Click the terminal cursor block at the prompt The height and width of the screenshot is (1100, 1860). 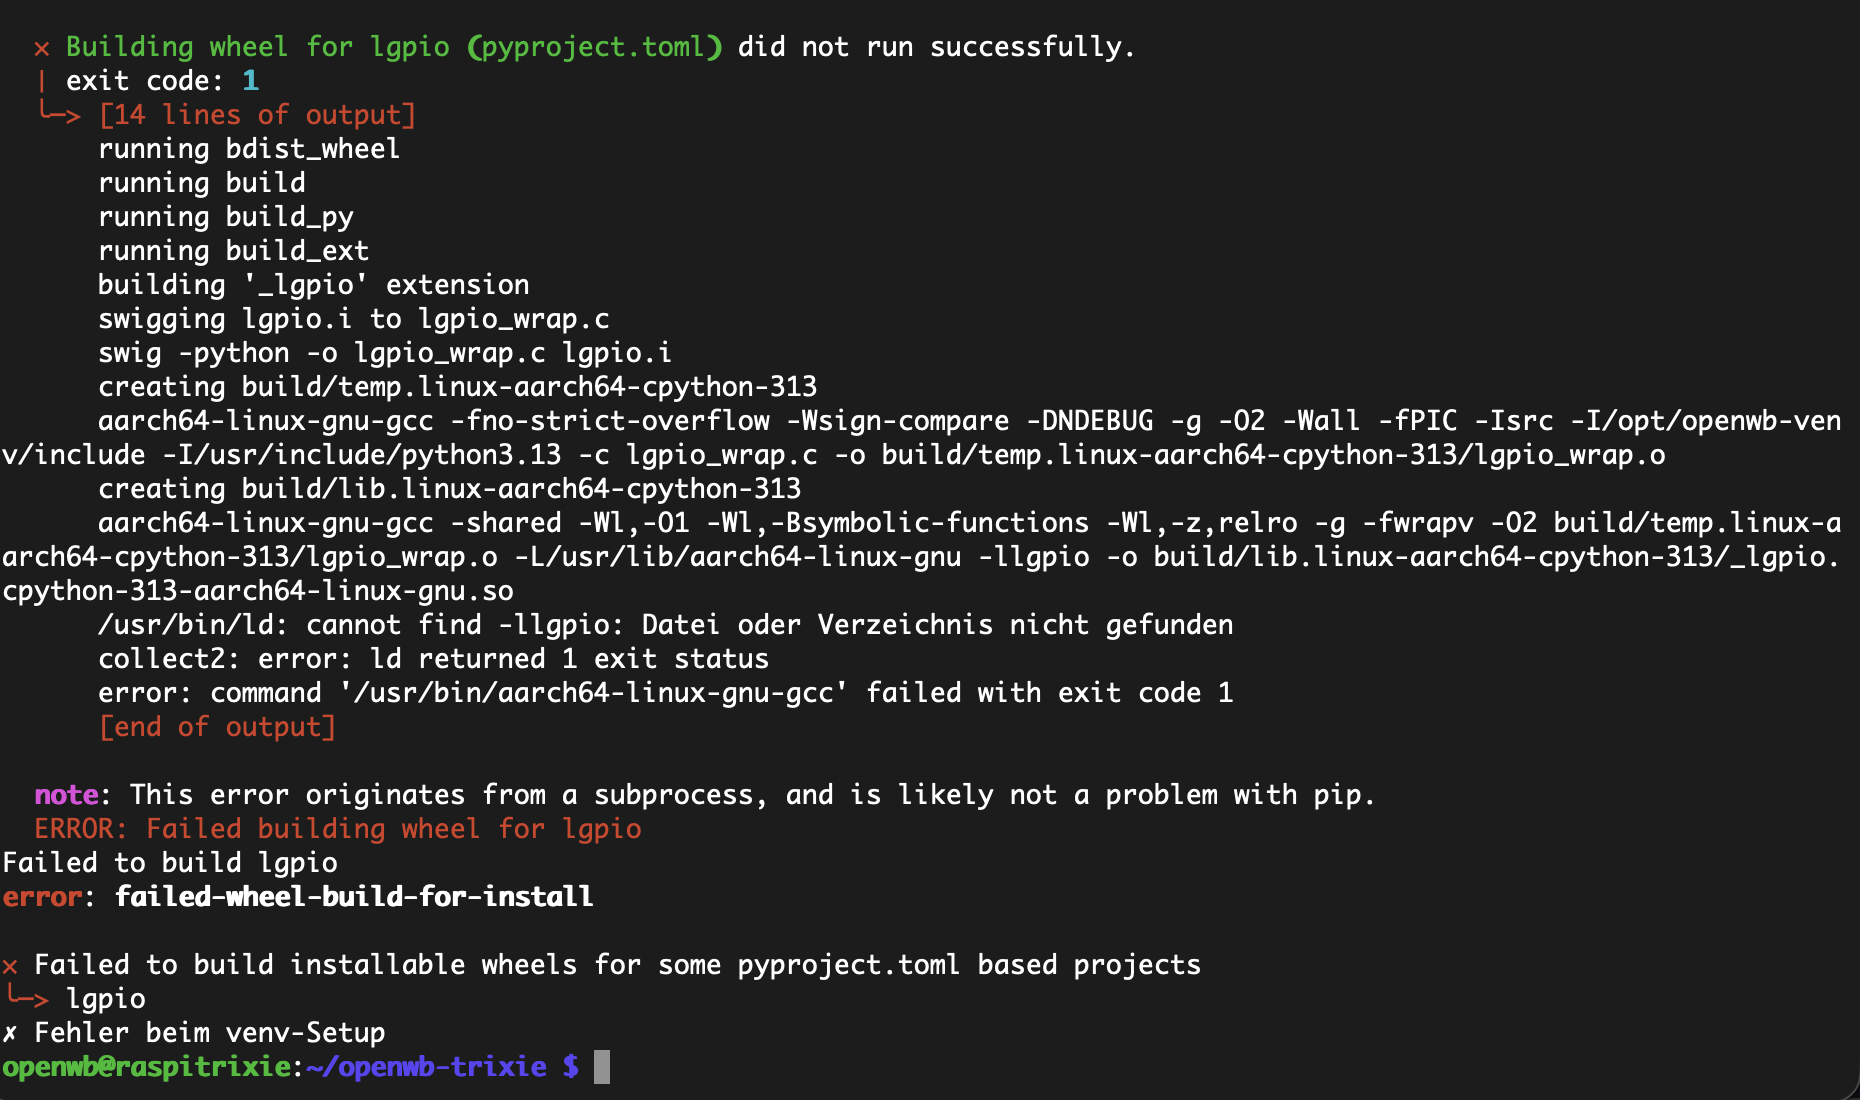click(x=602, y=1067)
